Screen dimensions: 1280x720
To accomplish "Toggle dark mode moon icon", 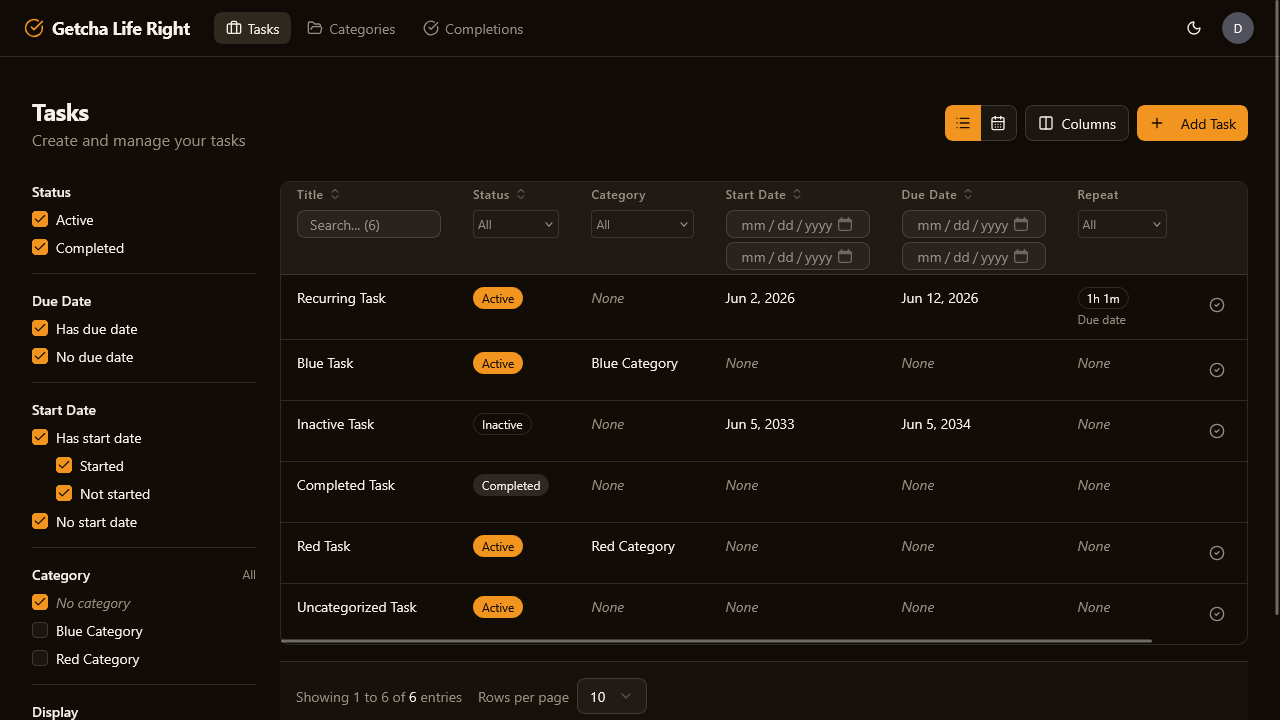I will coord(1193,28).
